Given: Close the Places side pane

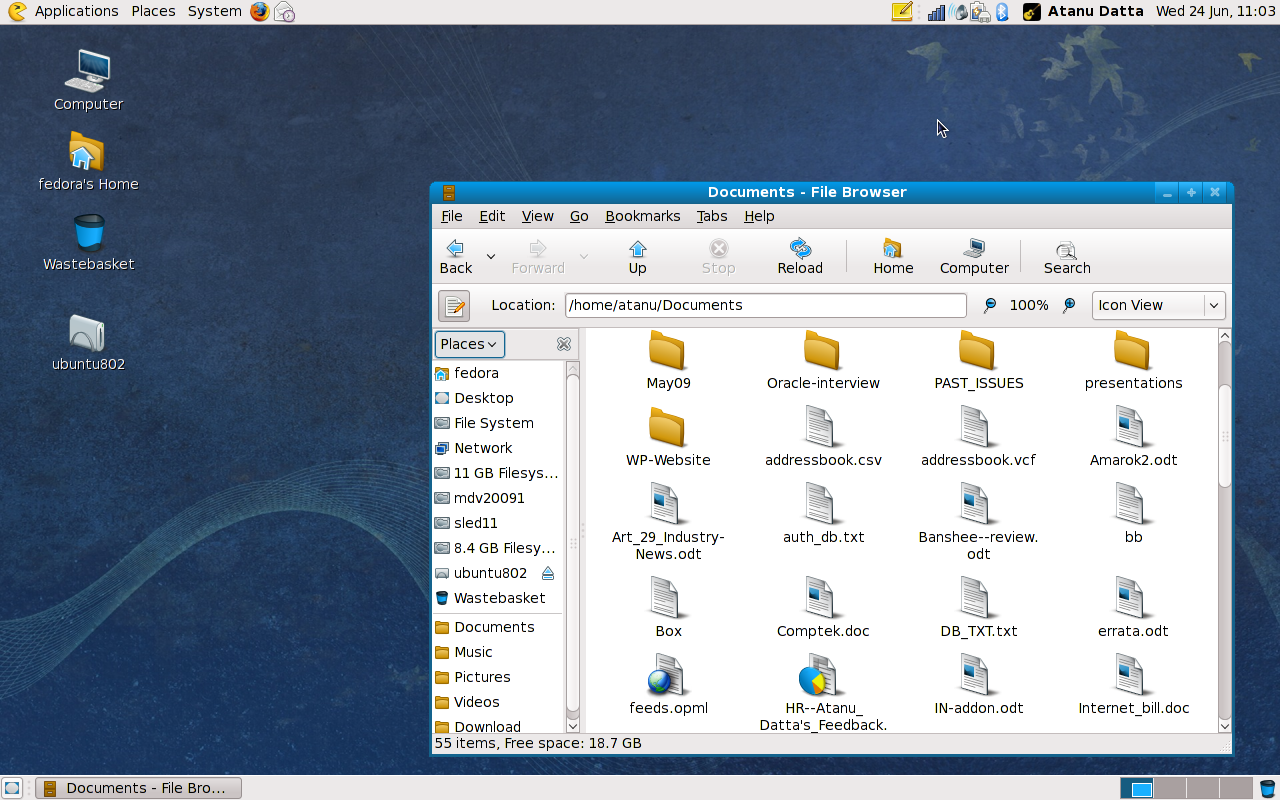Looking at the screenshot, I should click(x=563, y=344).
